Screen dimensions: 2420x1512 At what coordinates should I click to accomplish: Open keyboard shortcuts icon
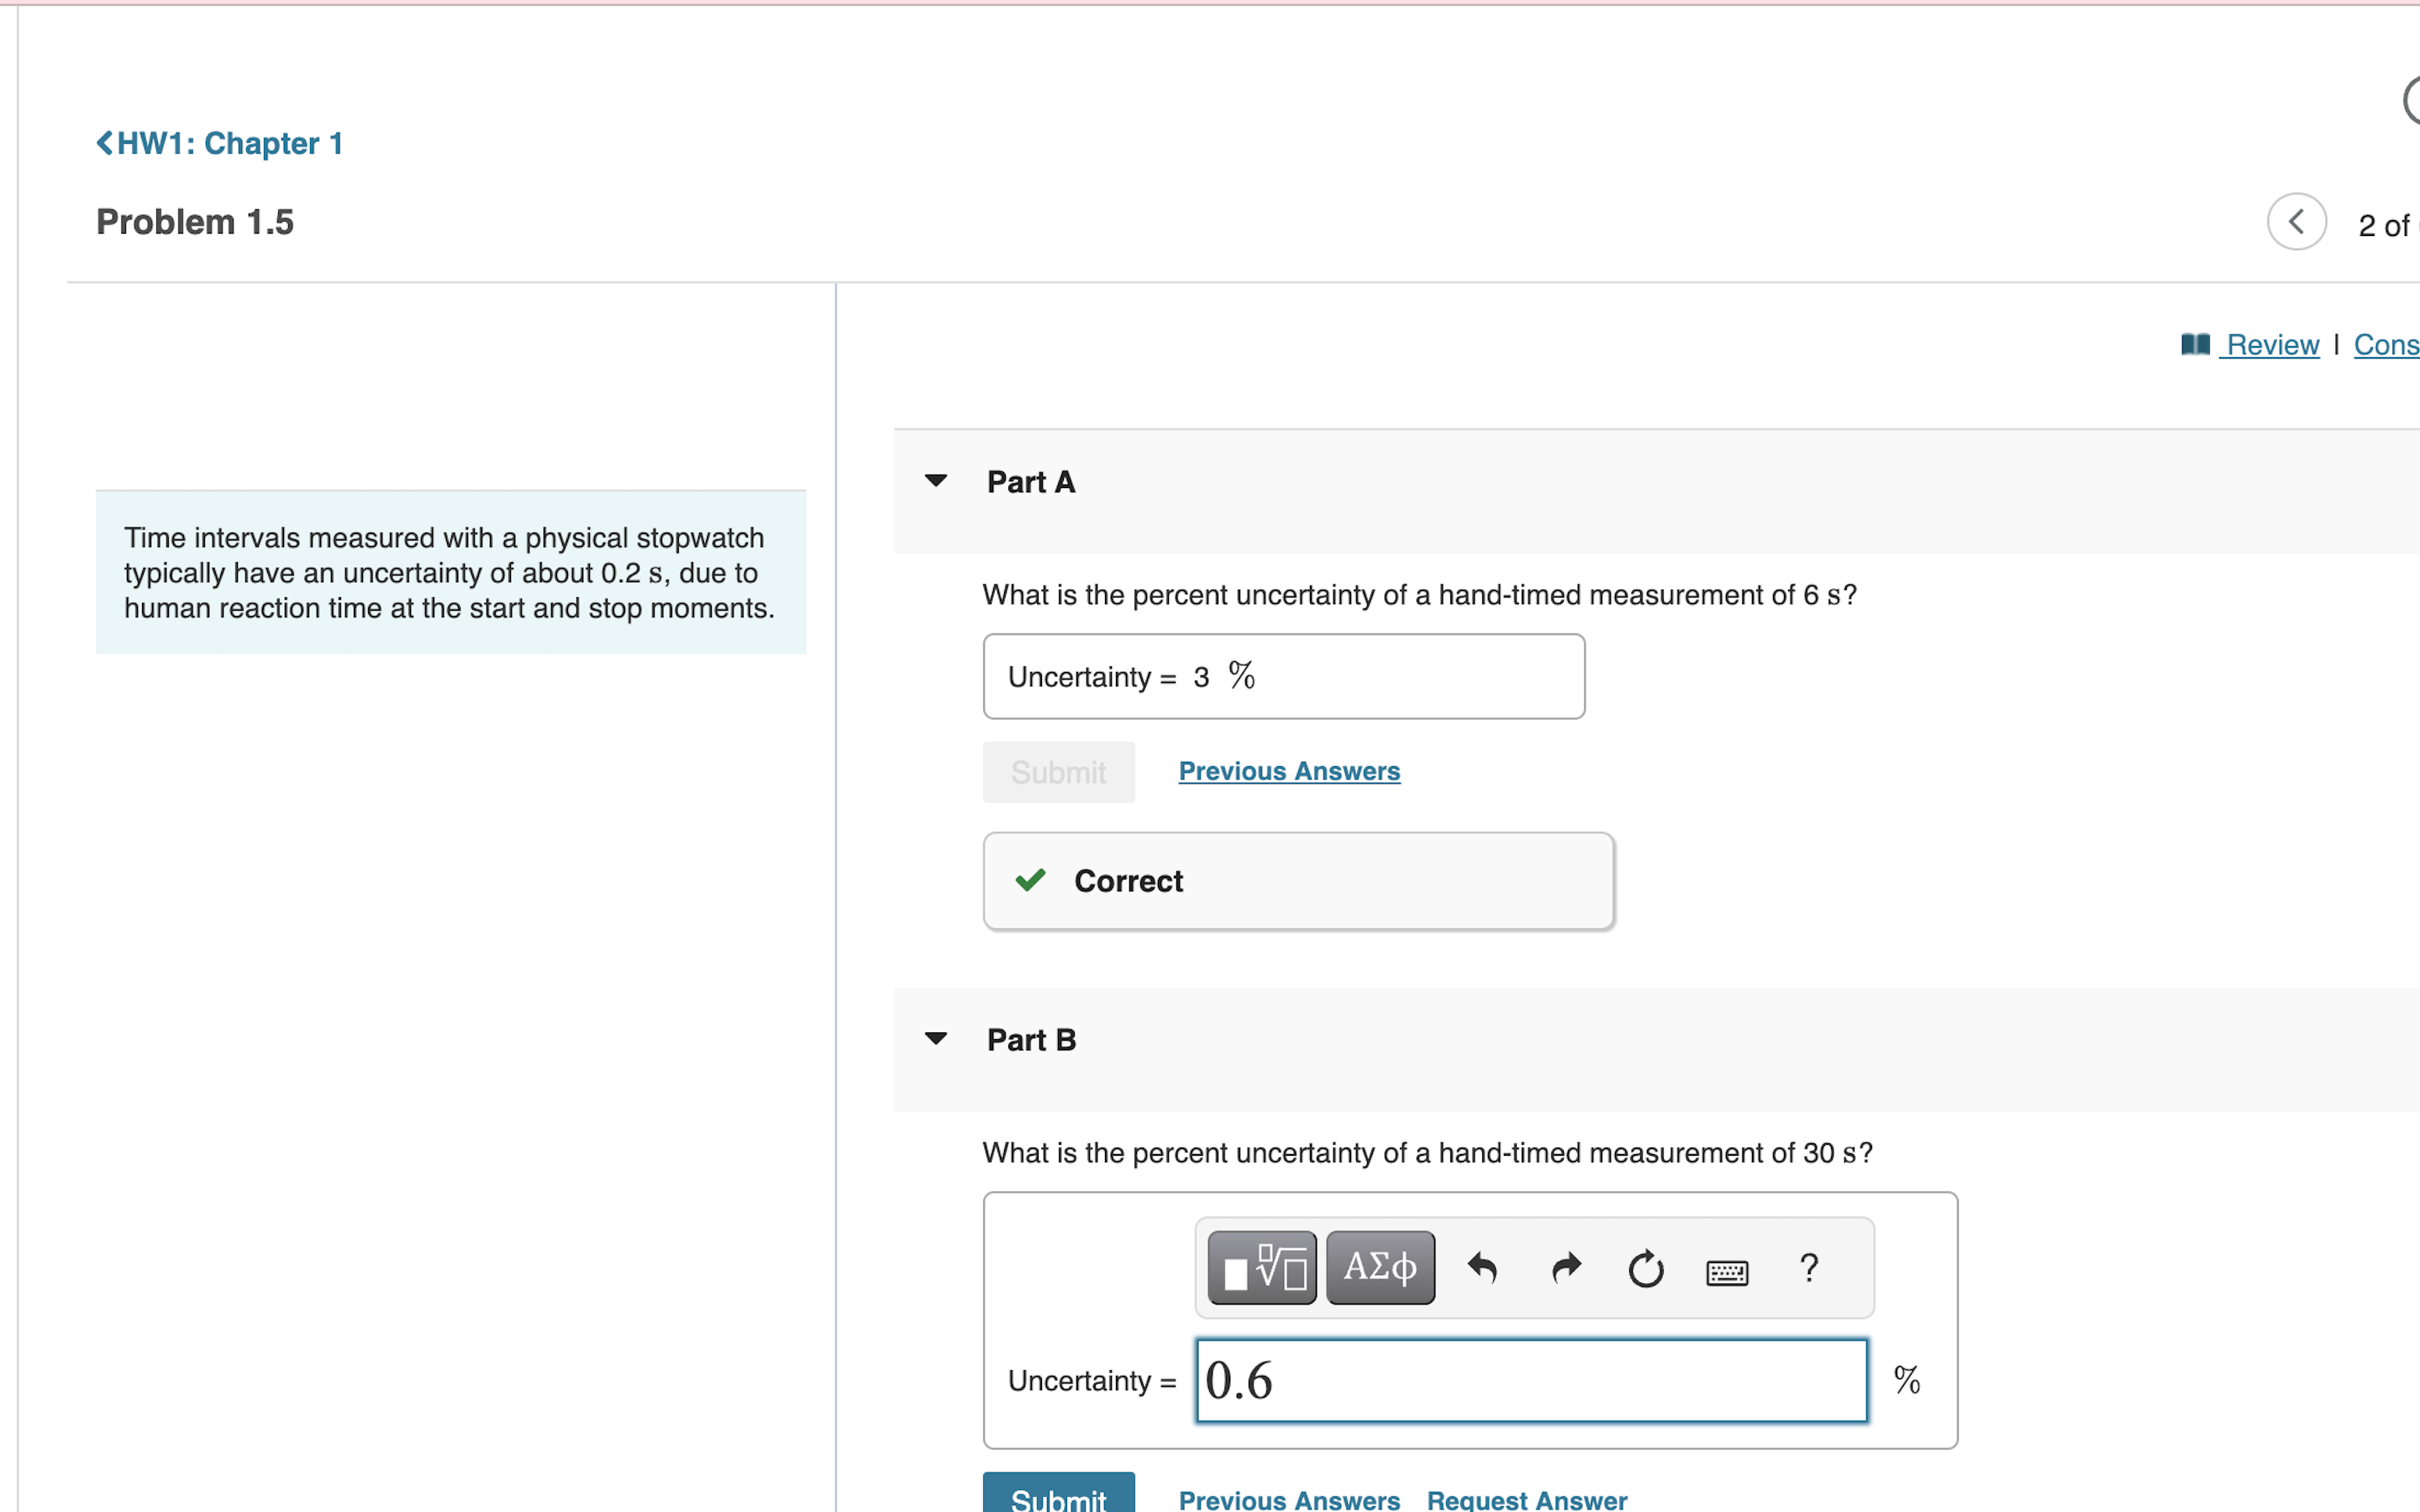click(1727, 1271)
